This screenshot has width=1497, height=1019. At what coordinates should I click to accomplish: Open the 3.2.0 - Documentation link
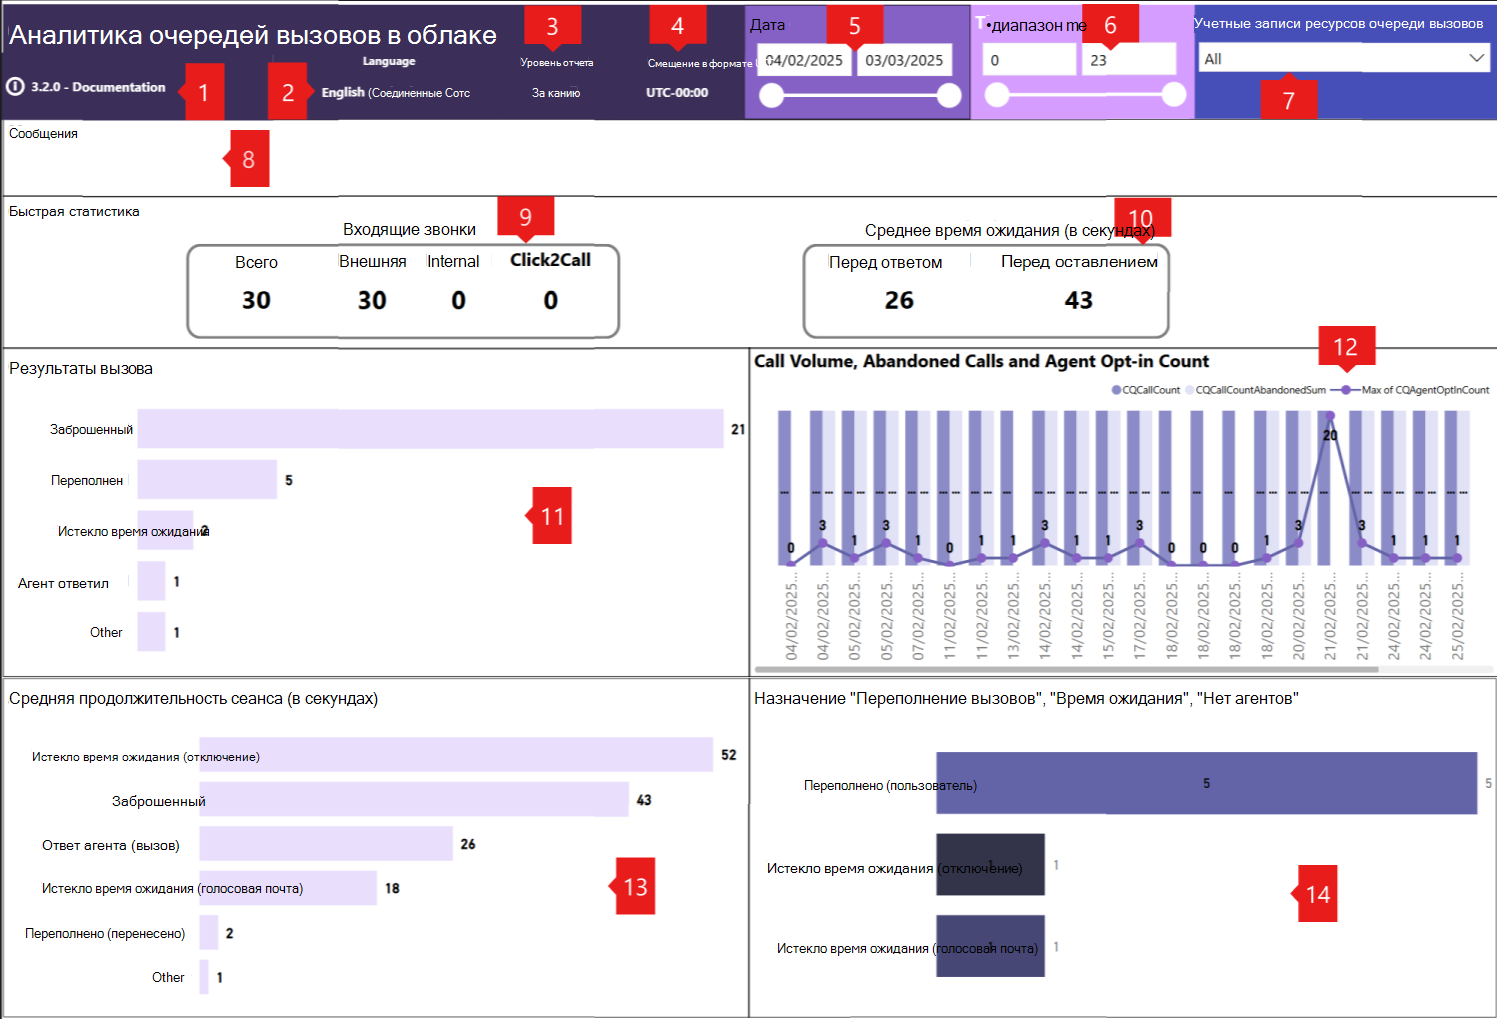98,87
